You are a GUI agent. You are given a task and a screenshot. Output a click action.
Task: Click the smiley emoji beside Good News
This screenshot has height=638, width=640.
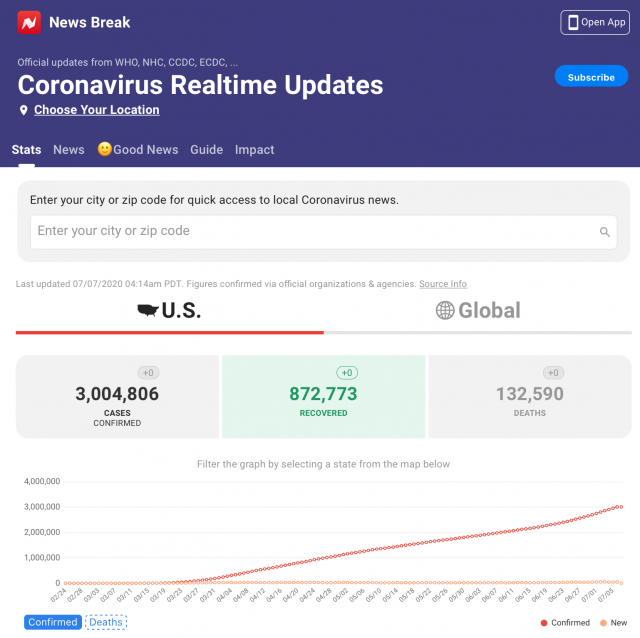(x=104, y=149)
